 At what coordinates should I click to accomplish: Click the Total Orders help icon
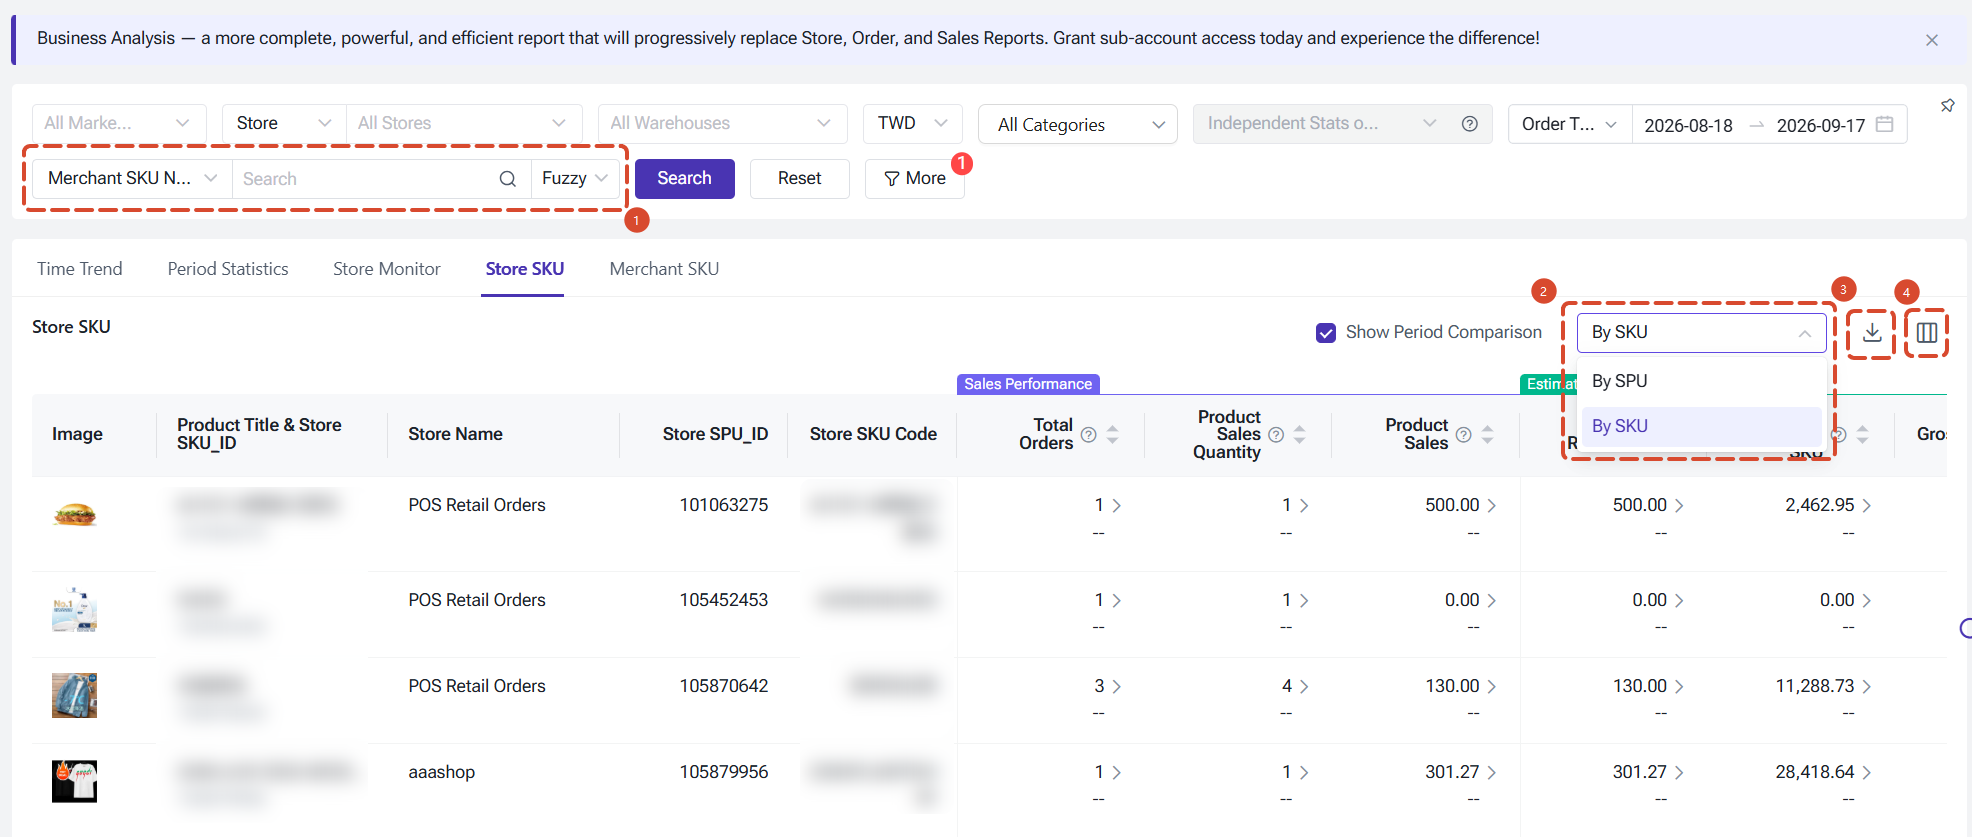click(1088, 435)
